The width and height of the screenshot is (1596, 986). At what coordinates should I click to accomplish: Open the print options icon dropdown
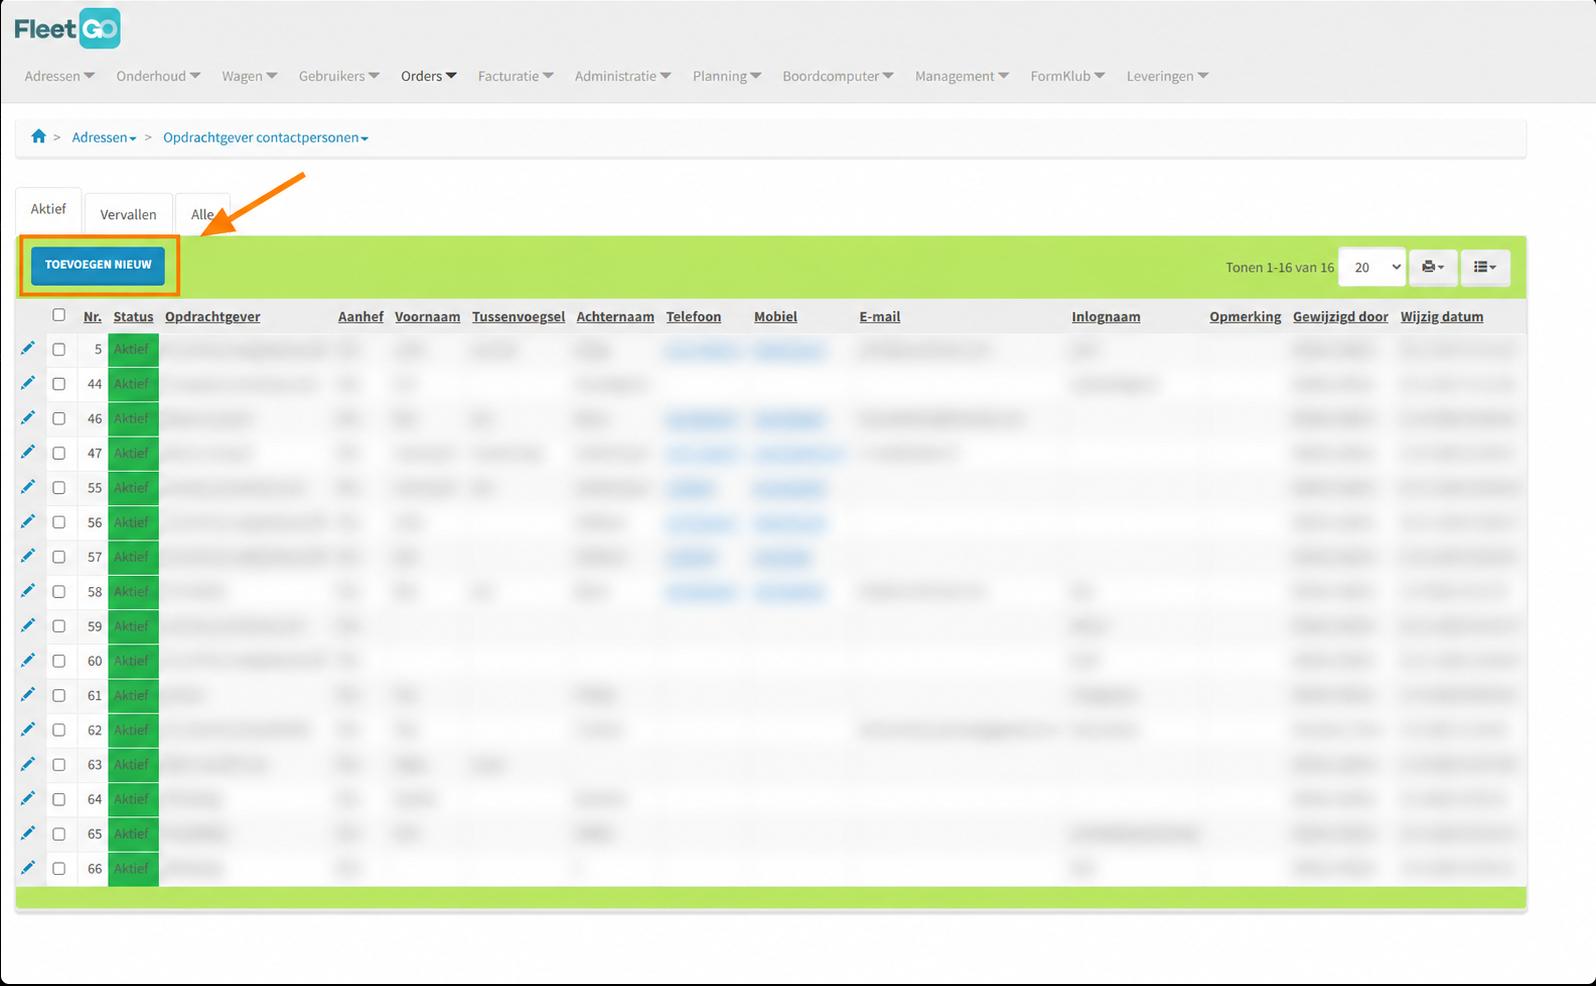[1433, 267]
